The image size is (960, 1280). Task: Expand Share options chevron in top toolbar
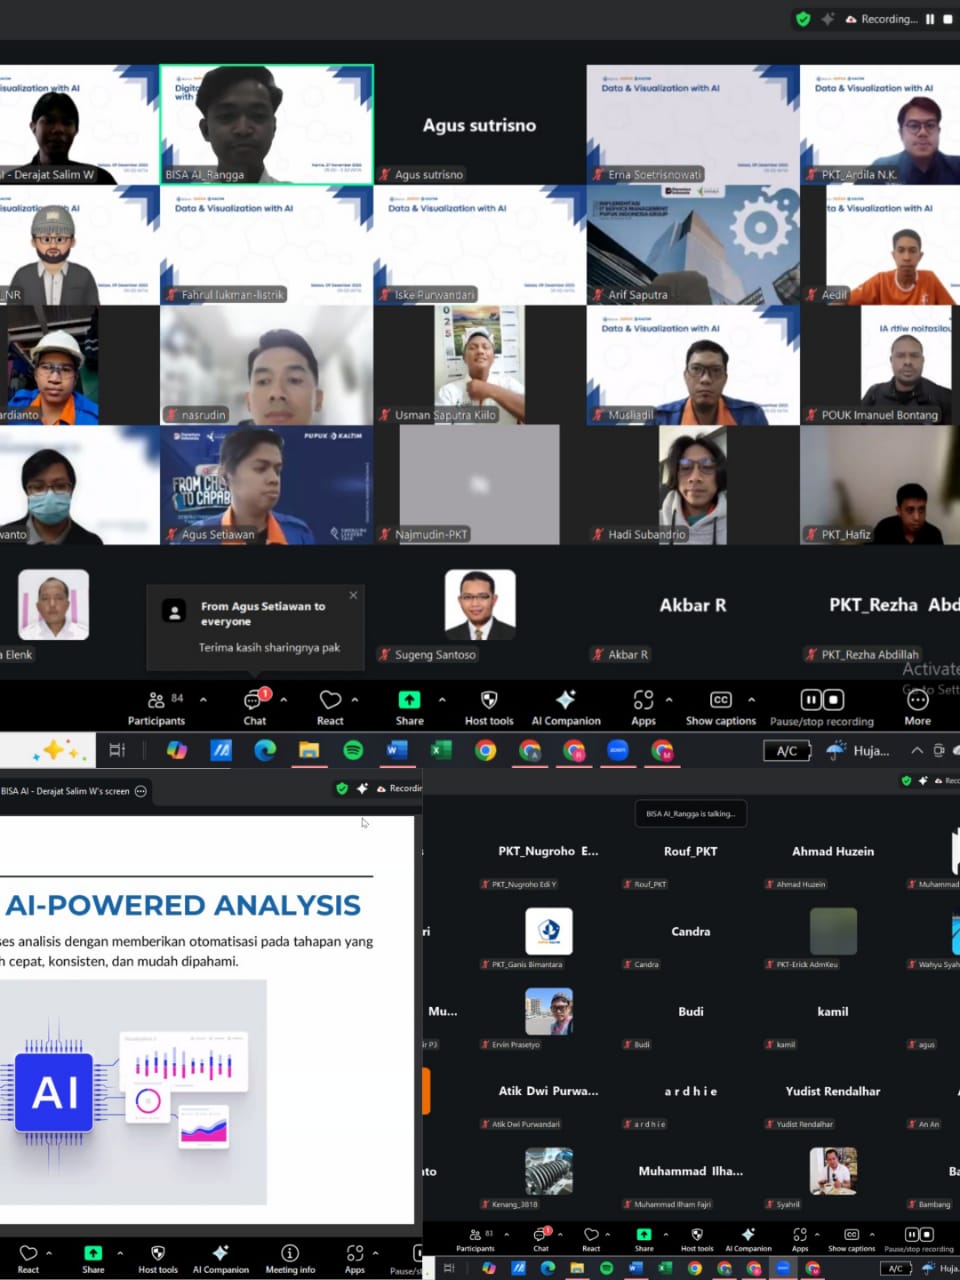(x=442, y=699)
